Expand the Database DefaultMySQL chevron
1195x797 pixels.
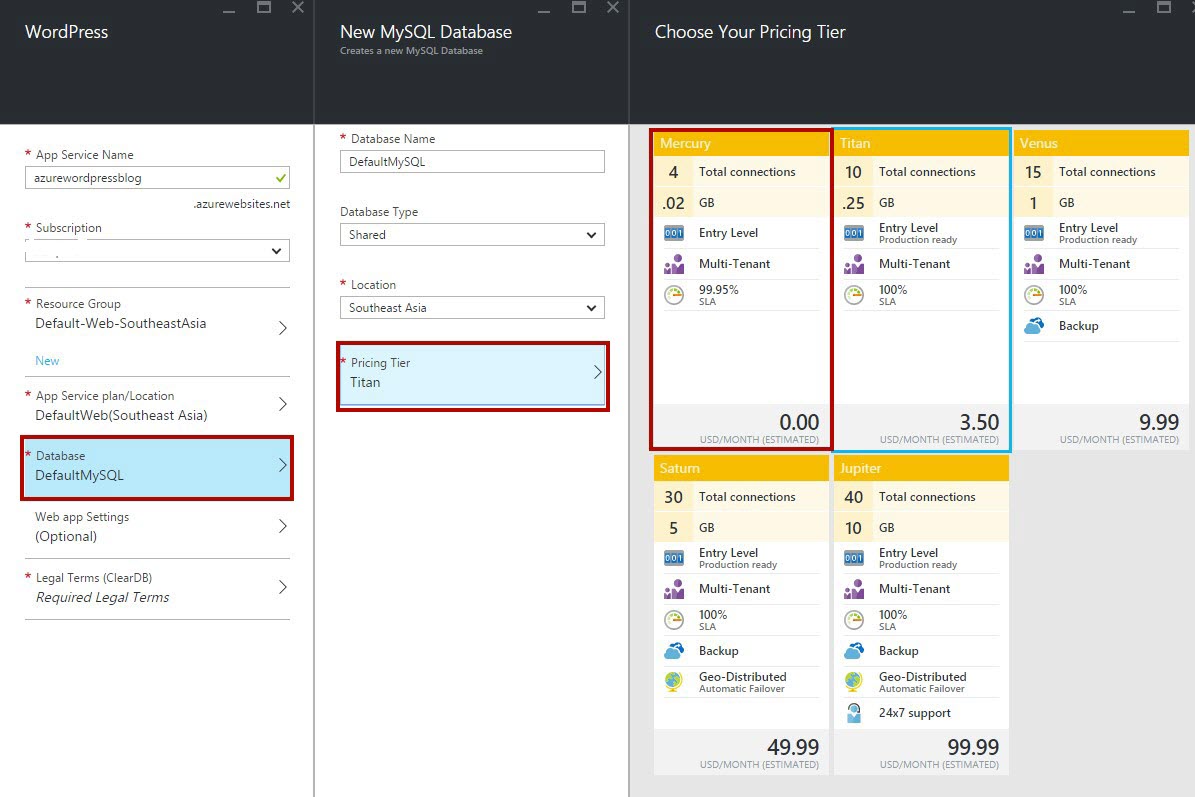coord(282,465)
